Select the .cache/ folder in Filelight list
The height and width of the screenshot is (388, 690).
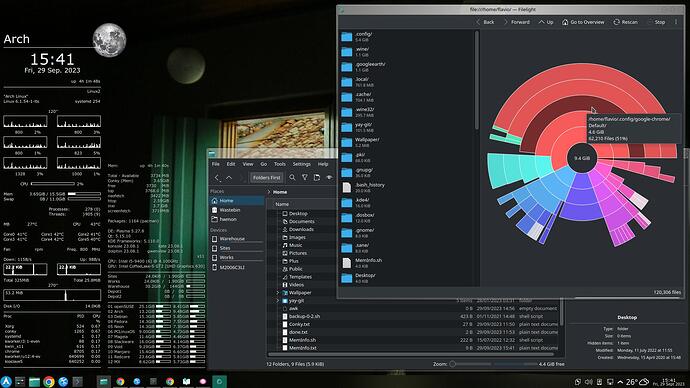coord(407,97)
